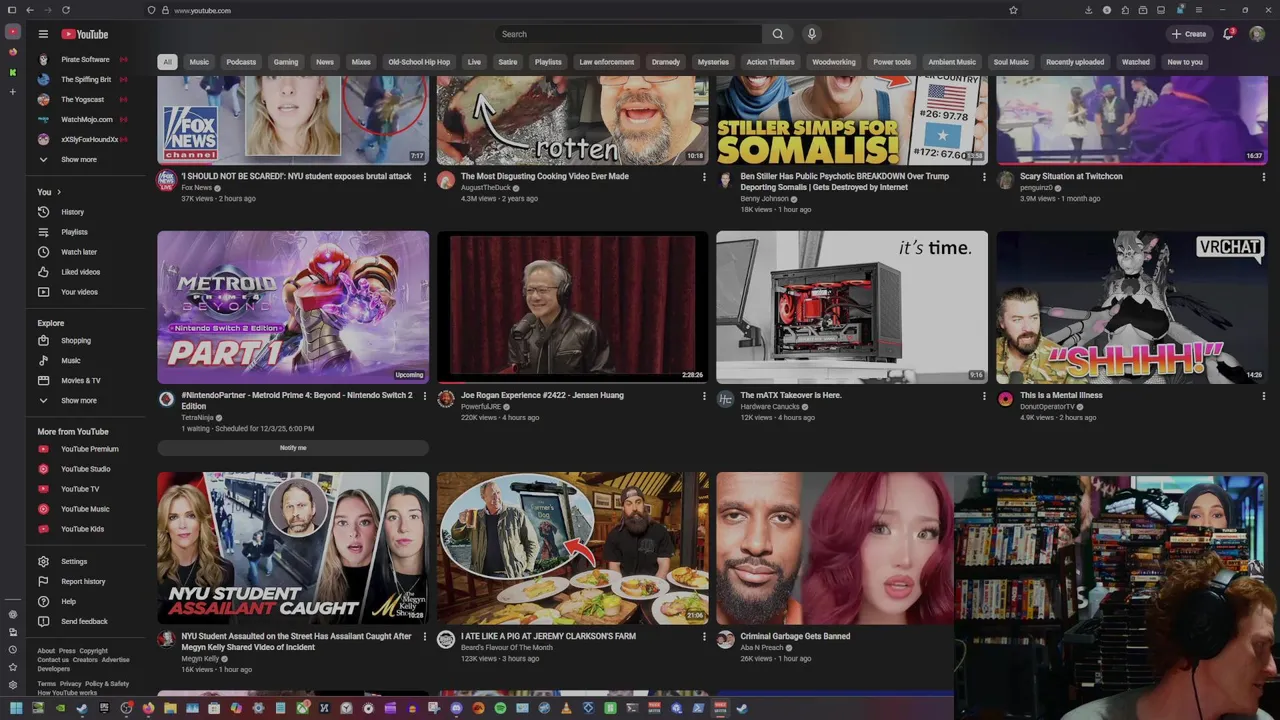The height and width of the screenshot is (720, 1280).
Task: Open Send feedback in sidebar
Action: point(84,622)
